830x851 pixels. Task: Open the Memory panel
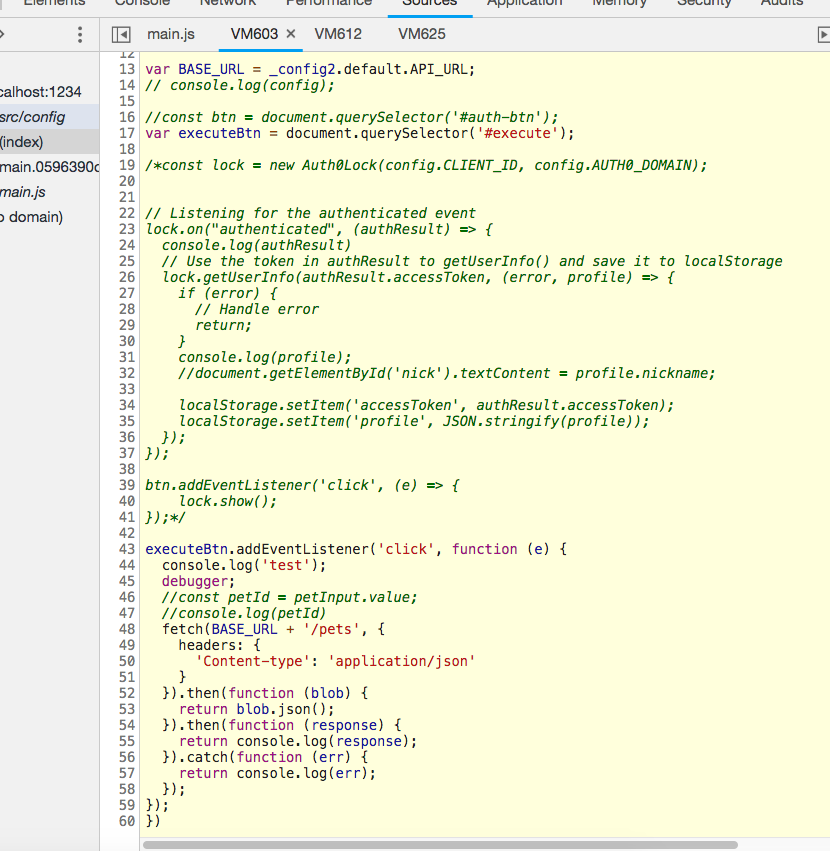[619, 3]
